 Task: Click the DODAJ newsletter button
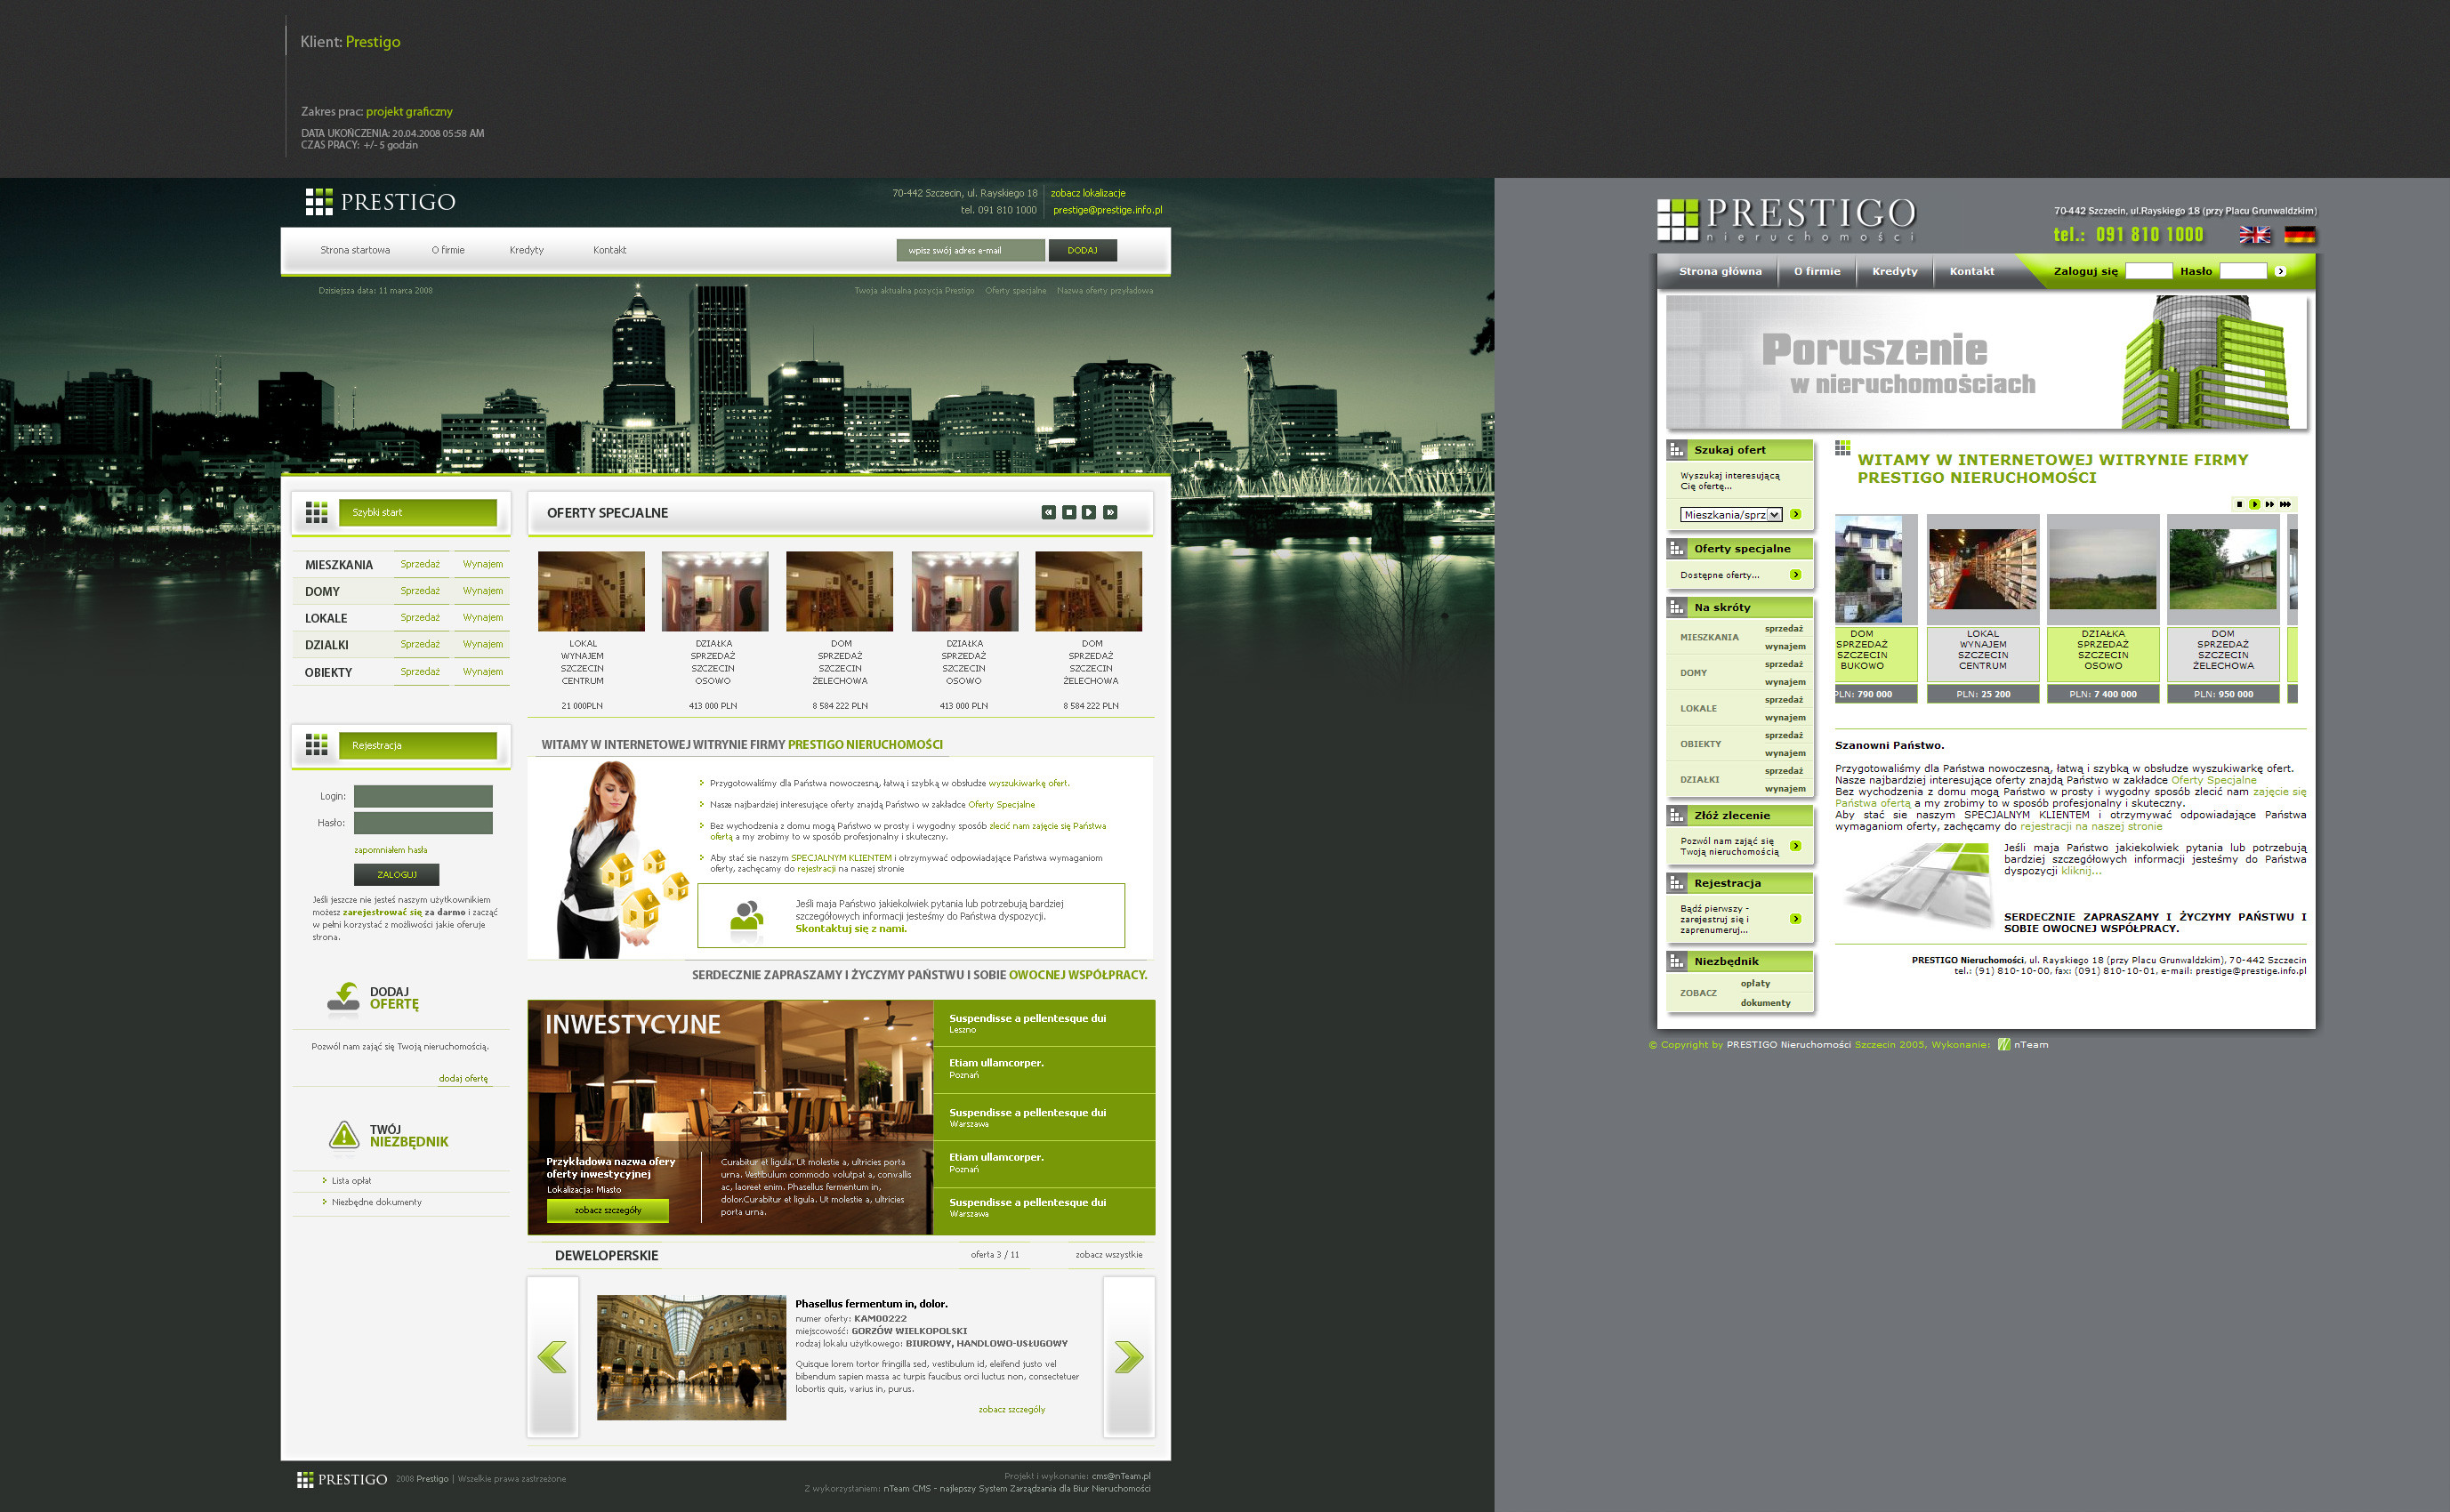(1082, 250)
